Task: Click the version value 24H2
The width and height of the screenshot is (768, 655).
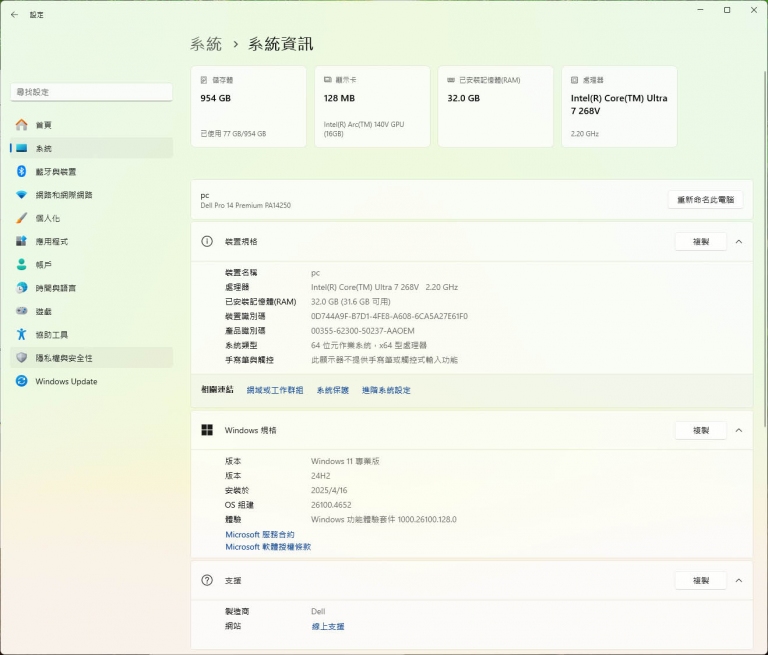Action: click(x=320, y=476)
